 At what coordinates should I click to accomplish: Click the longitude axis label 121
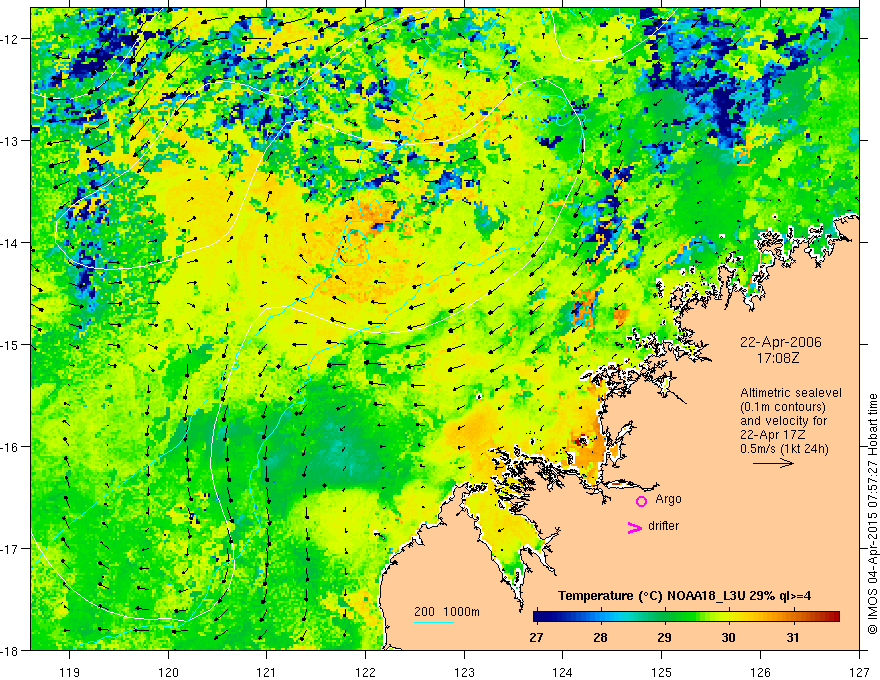pyautogui.click(x=267, y=672)
